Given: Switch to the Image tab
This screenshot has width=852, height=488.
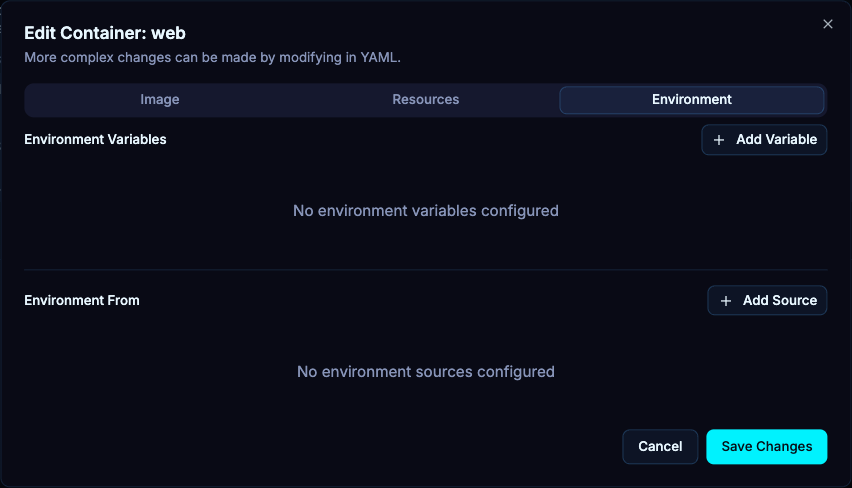Looking at the screenshot, I should (x=160, y=99).
